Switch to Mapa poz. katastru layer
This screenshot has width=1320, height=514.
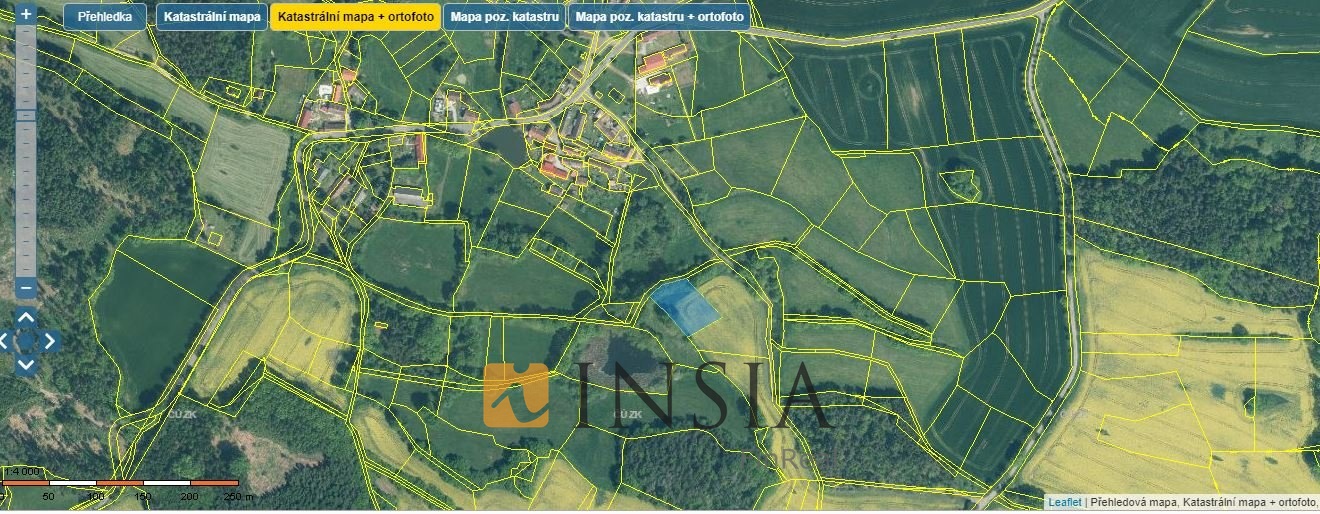click(x=504, y=17)
